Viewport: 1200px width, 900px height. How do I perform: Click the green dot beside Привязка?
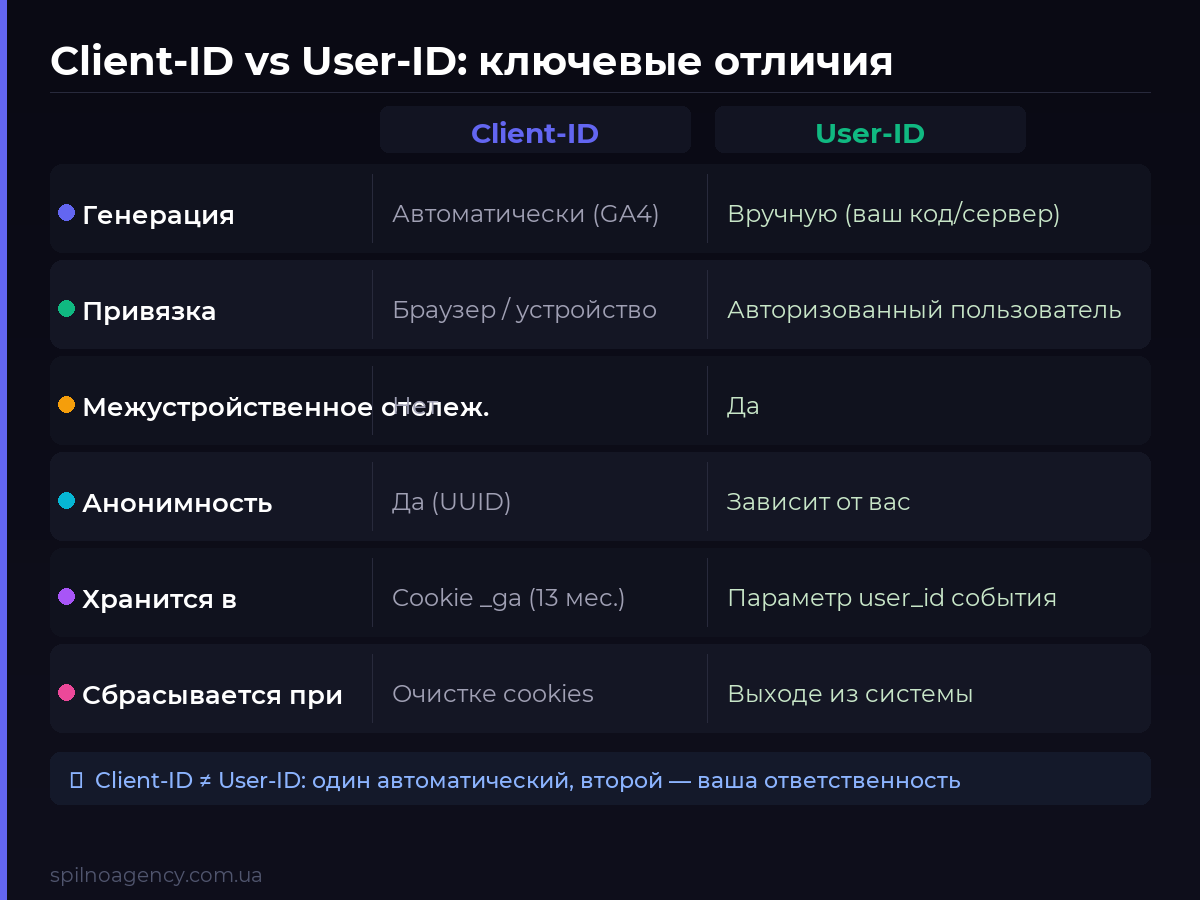[67, 309]
